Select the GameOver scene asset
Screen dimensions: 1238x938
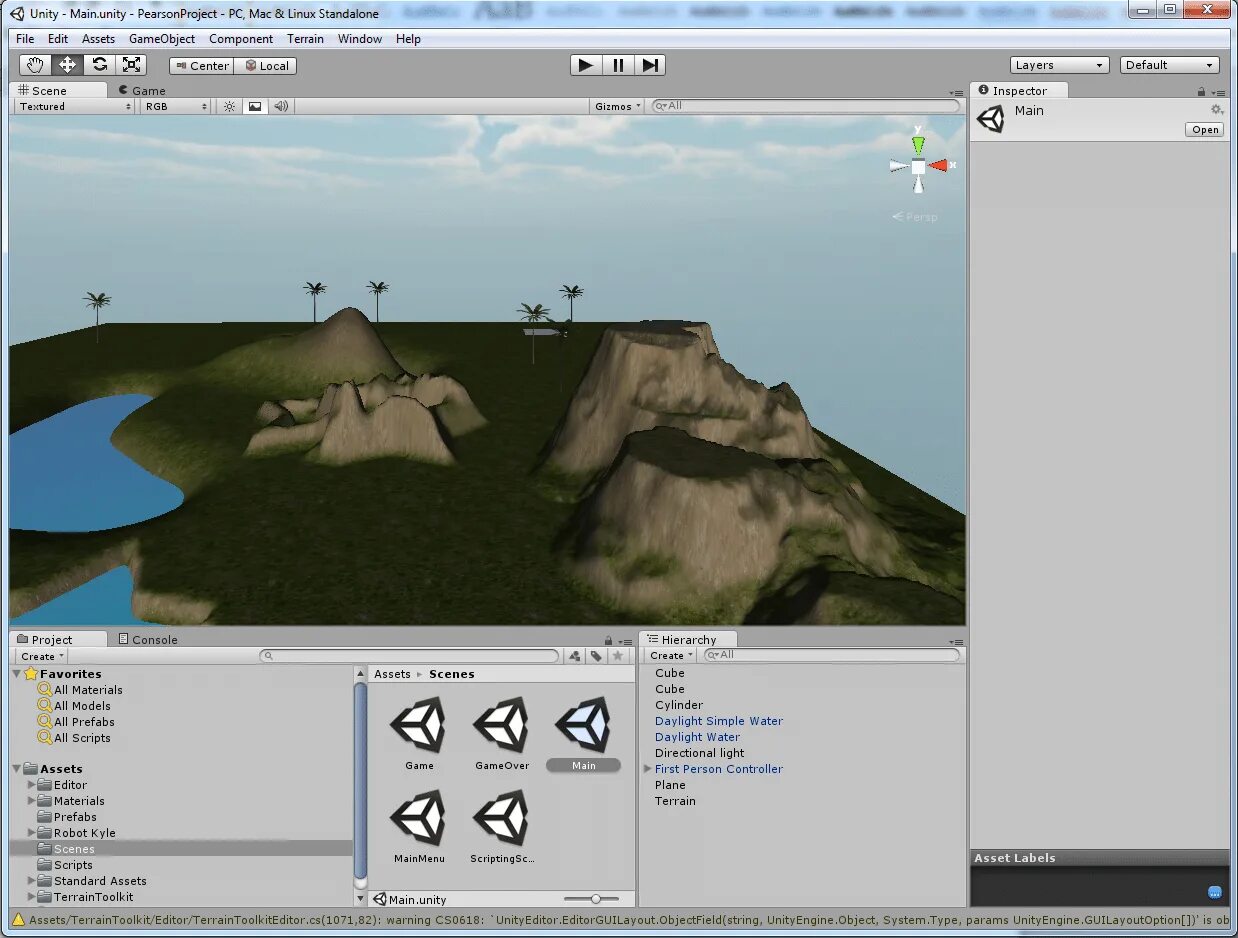[502, 734]
